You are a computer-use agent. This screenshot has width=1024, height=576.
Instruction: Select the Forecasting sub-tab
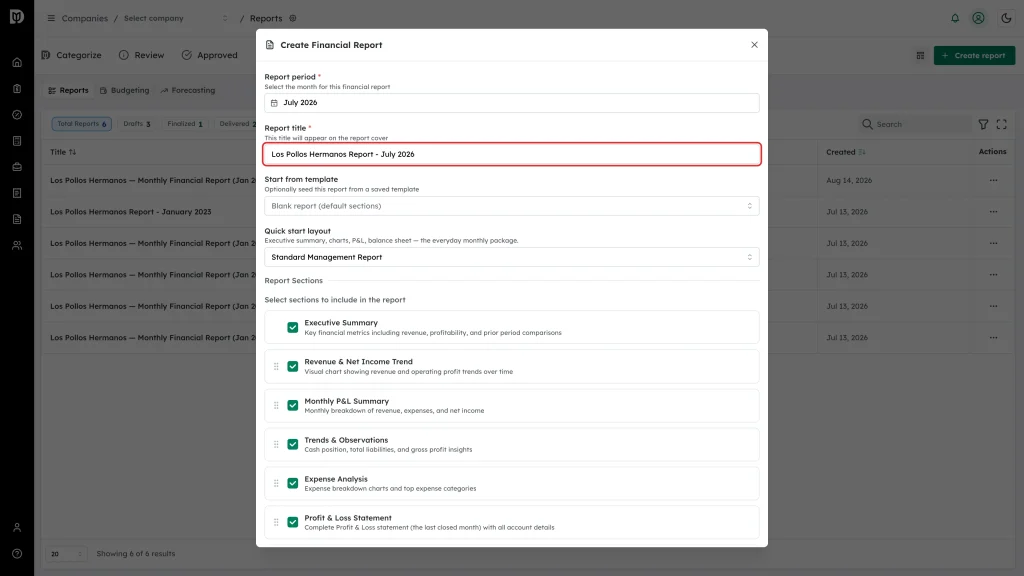click(x=188, y=90)
